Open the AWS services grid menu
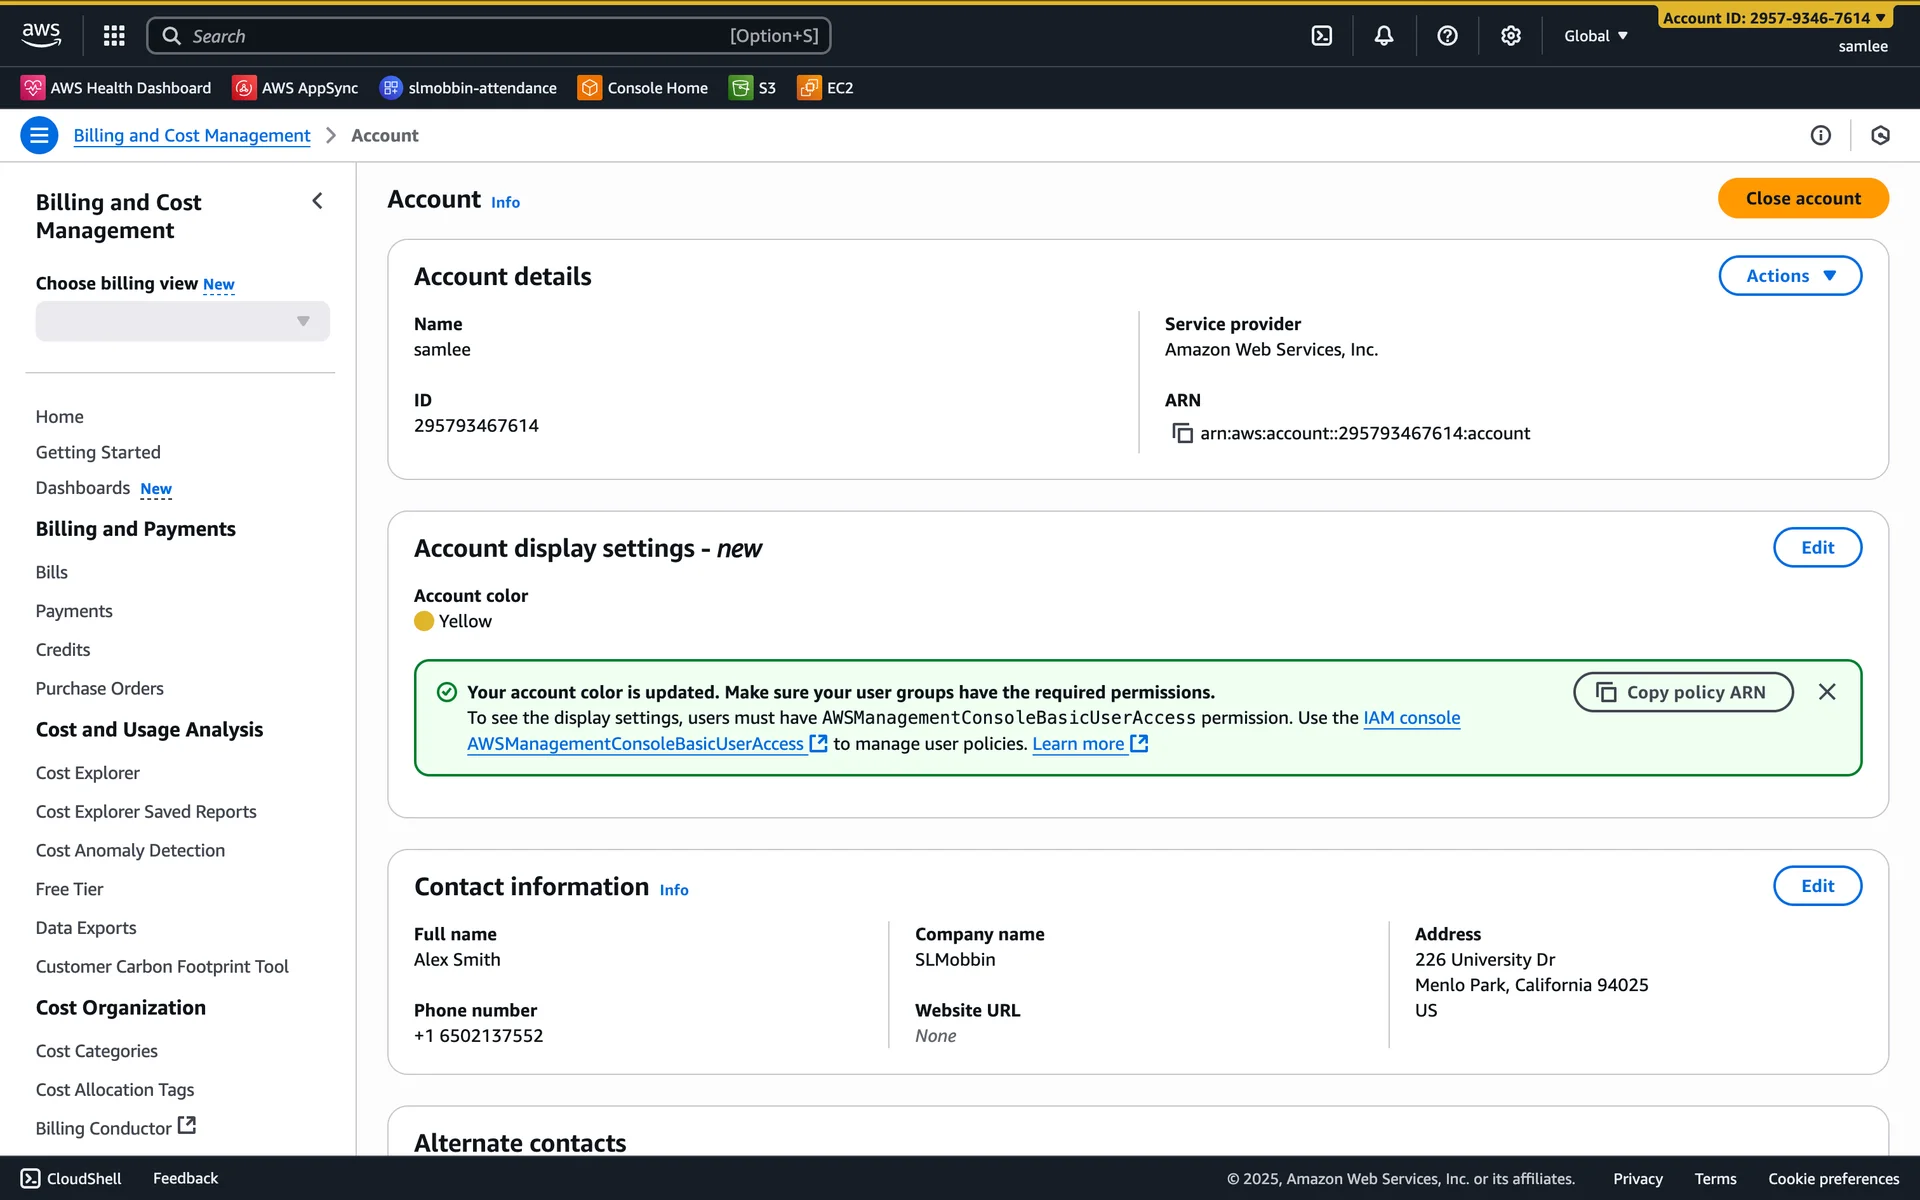The image size is (1920, 1200). click(114, 36)
